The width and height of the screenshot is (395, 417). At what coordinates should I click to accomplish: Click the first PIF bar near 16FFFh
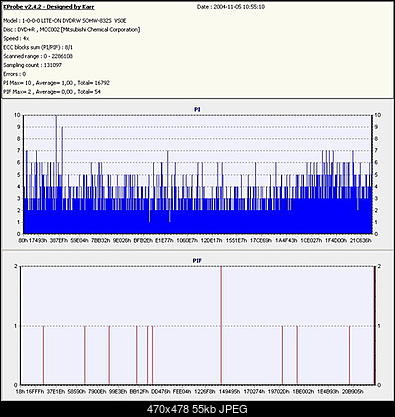coord(43,355)
